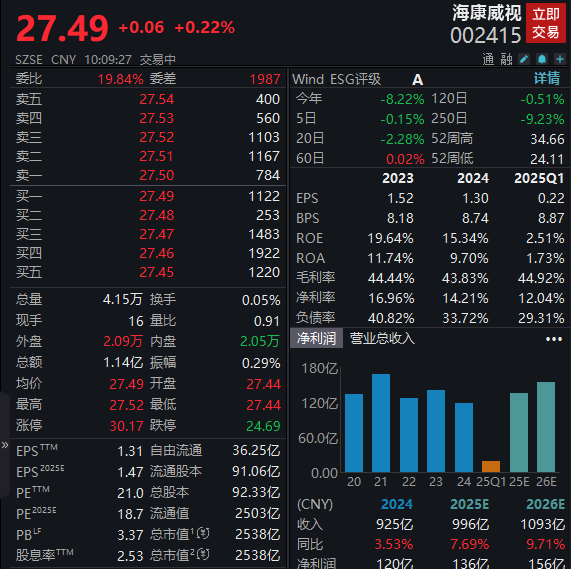Click the PE TTM value 21.0

pyautogui.click(x=130, y=493)
